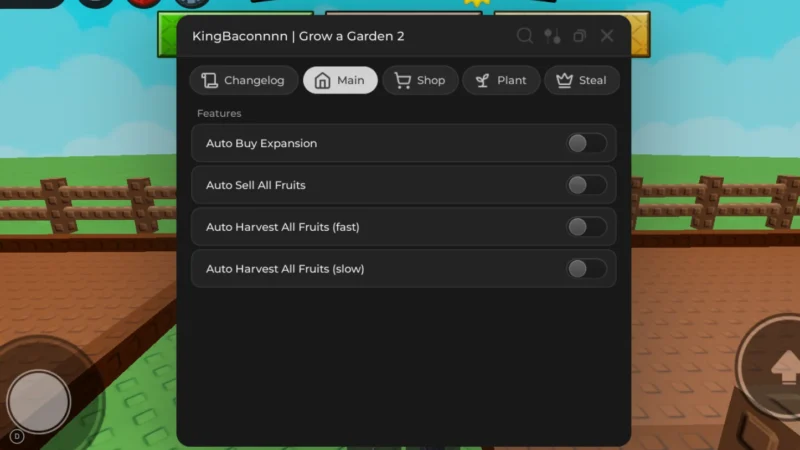The height and width of the screenshot is (450, 800).
Task: Click the search magnifier icon in header
Action: pos(524,36)
